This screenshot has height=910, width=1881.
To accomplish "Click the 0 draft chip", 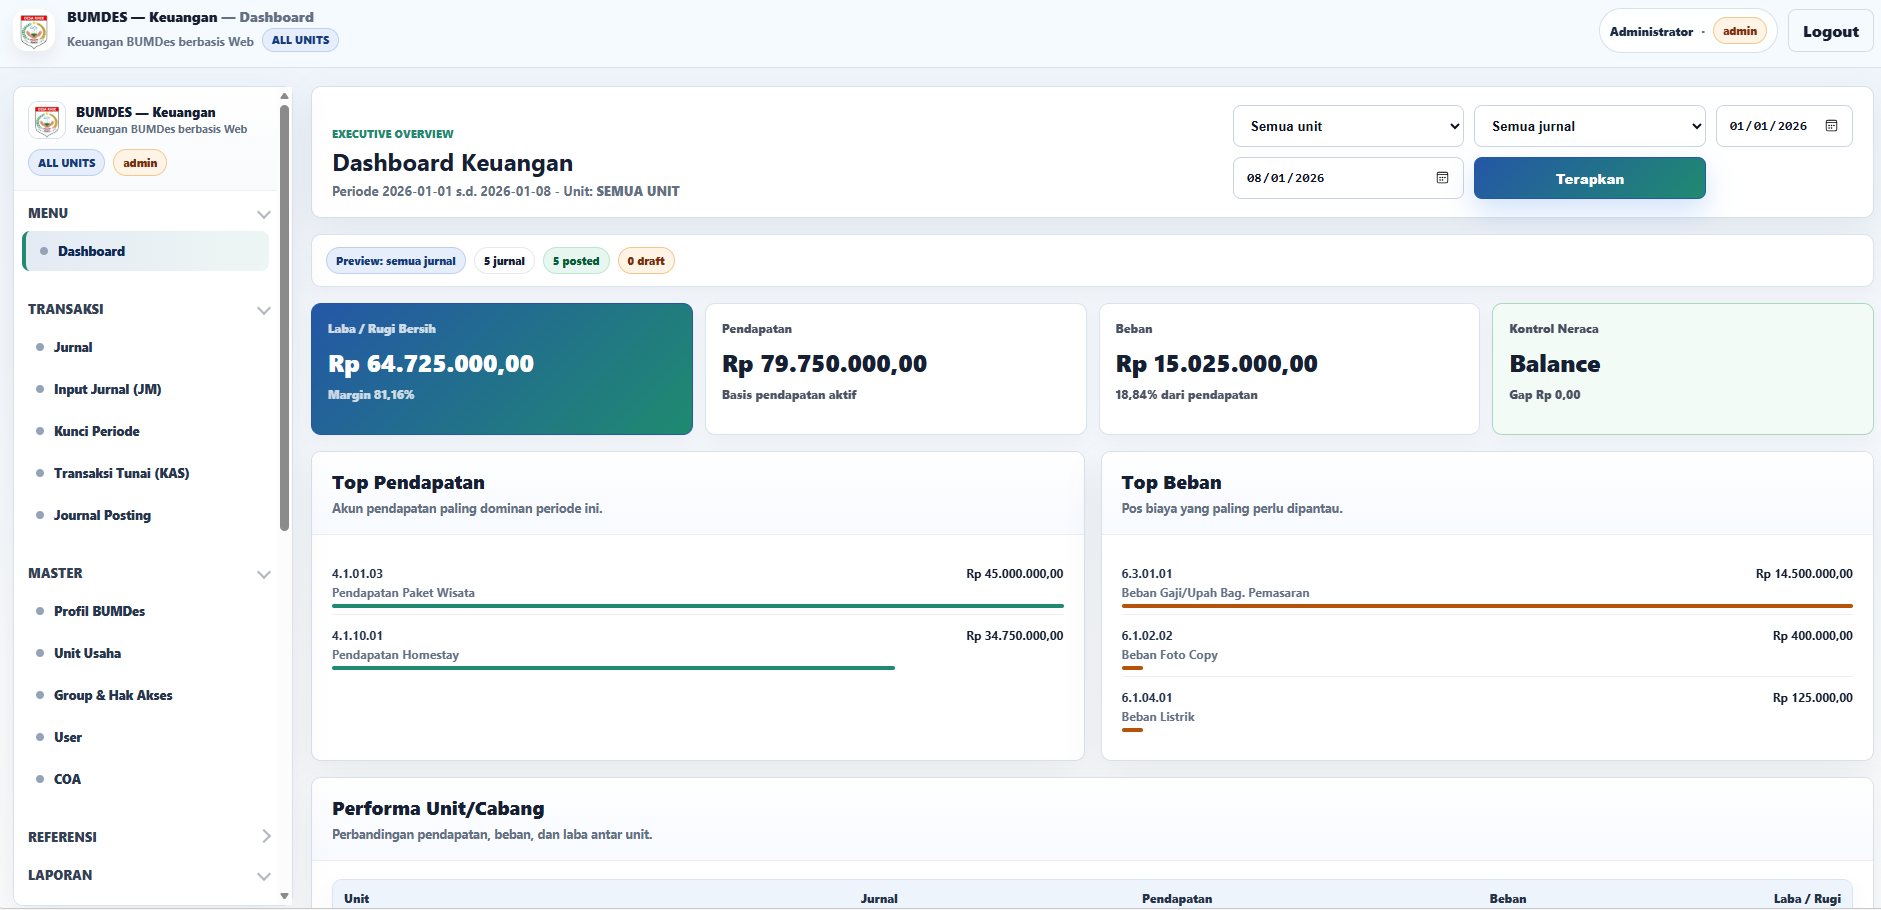I will (646, 261).
